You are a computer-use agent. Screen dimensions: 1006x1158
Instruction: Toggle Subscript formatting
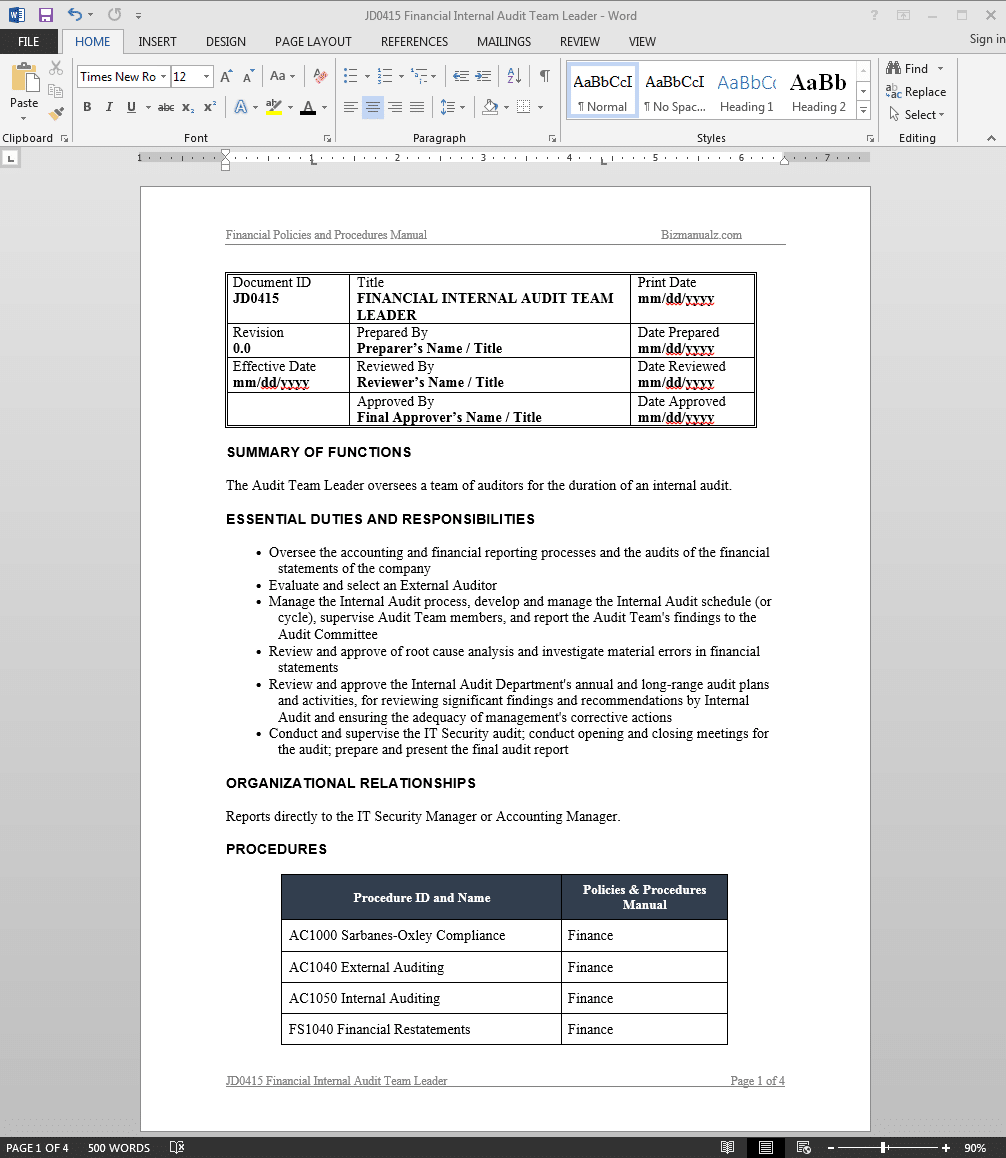click(188, 107)
